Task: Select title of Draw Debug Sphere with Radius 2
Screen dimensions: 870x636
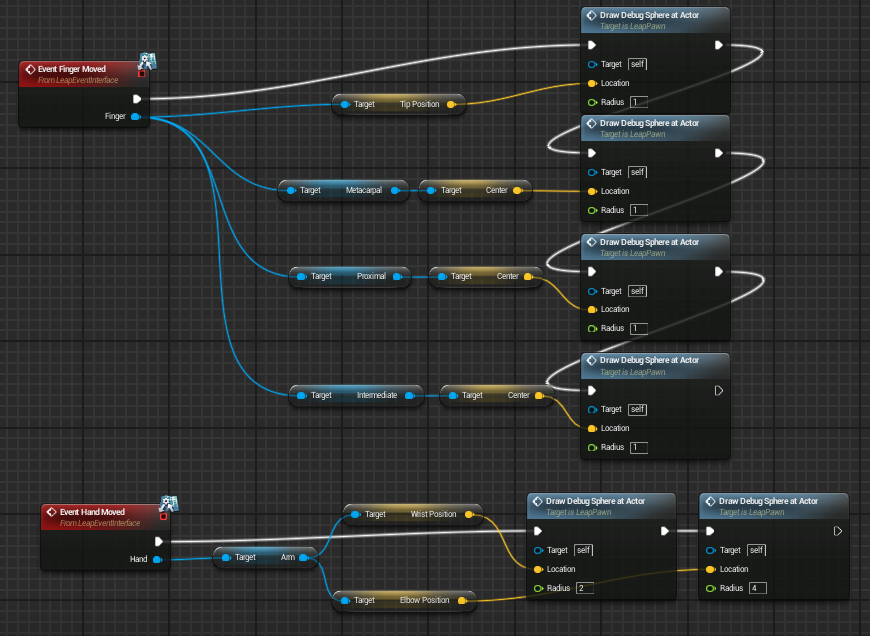Action: click(x=595, y=501)
